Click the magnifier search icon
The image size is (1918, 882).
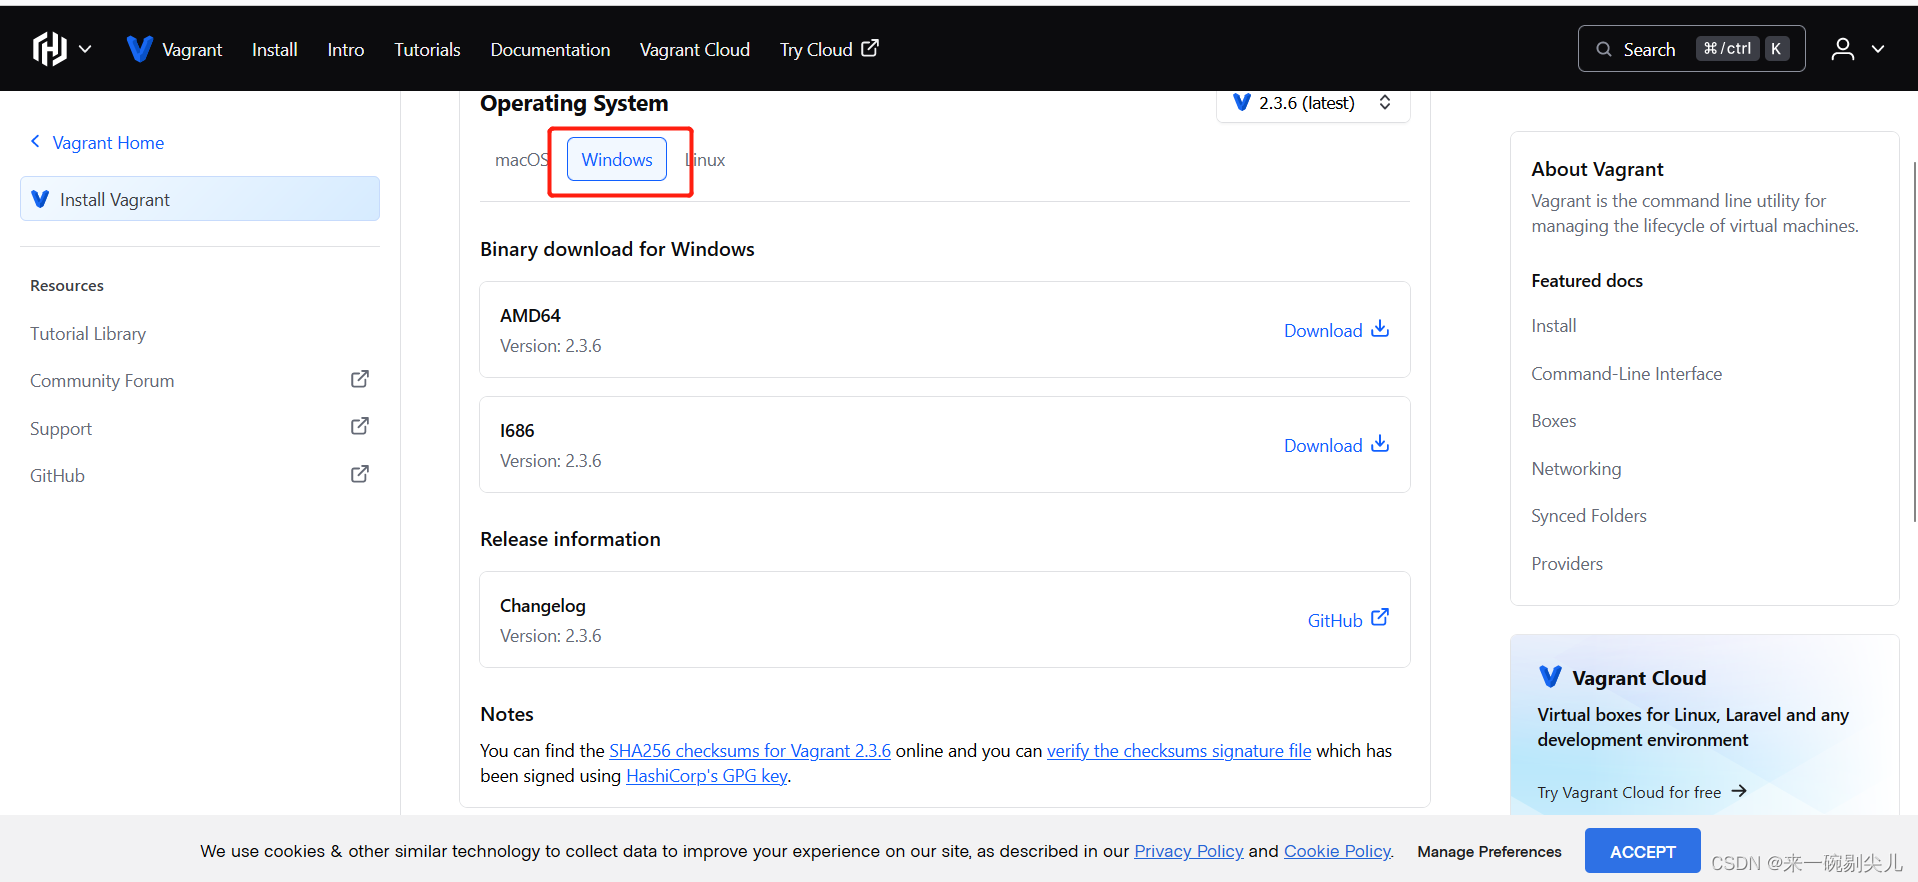(1604, 49)
